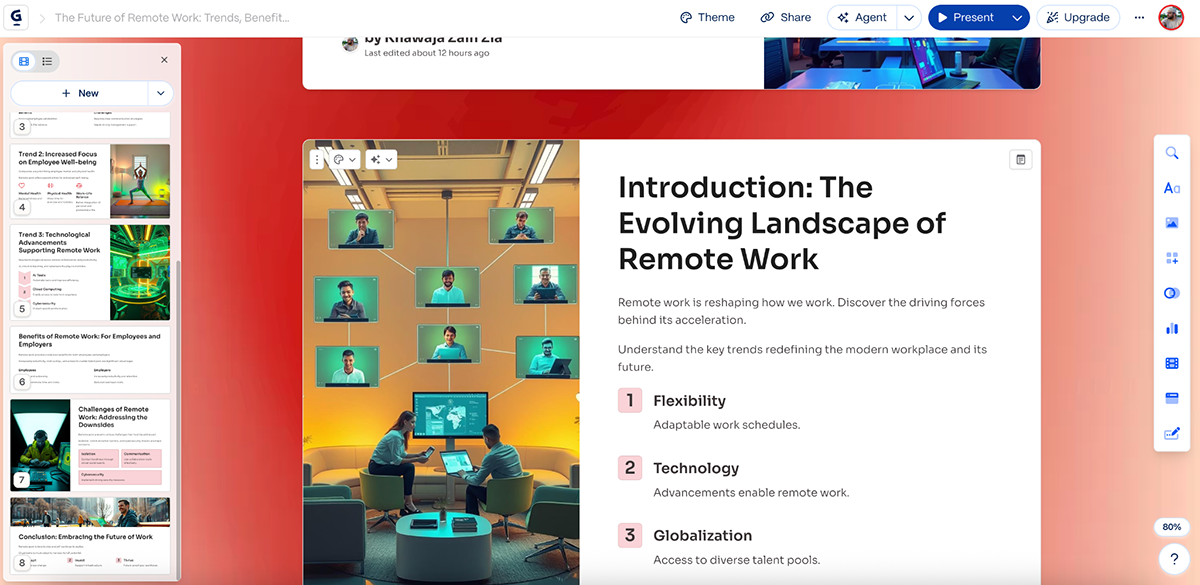Switch to filmstrip view in card panel

(x=22, y=61)
